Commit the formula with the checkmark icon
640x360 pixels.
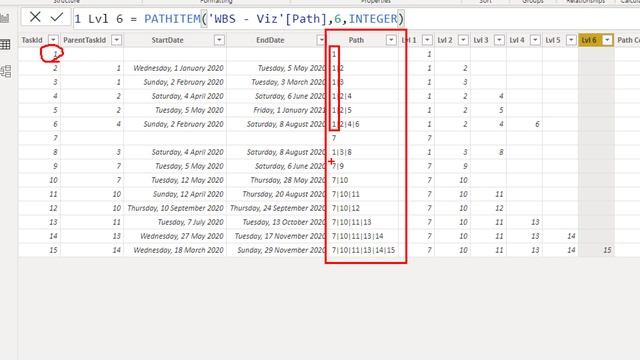(x=57, y=17)
